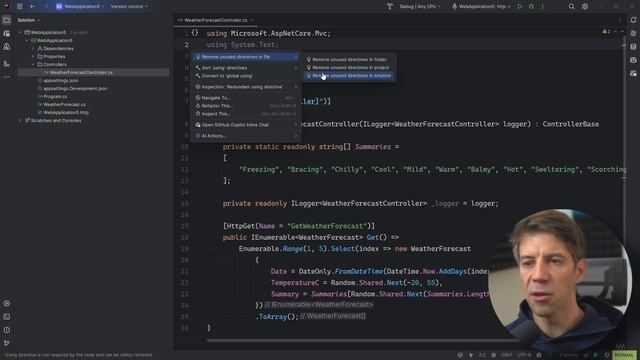
Task: Open the Commit tool window icon
Action: (x=7, y=33)
